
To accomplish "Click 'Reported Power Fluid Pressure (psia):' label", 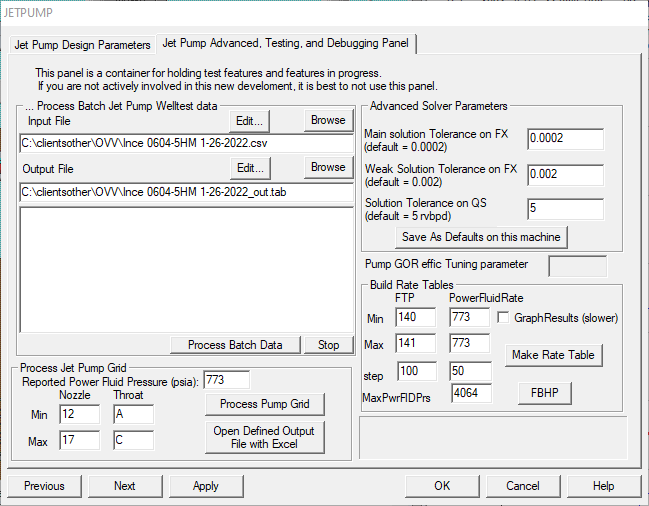I will click(111, 381).
